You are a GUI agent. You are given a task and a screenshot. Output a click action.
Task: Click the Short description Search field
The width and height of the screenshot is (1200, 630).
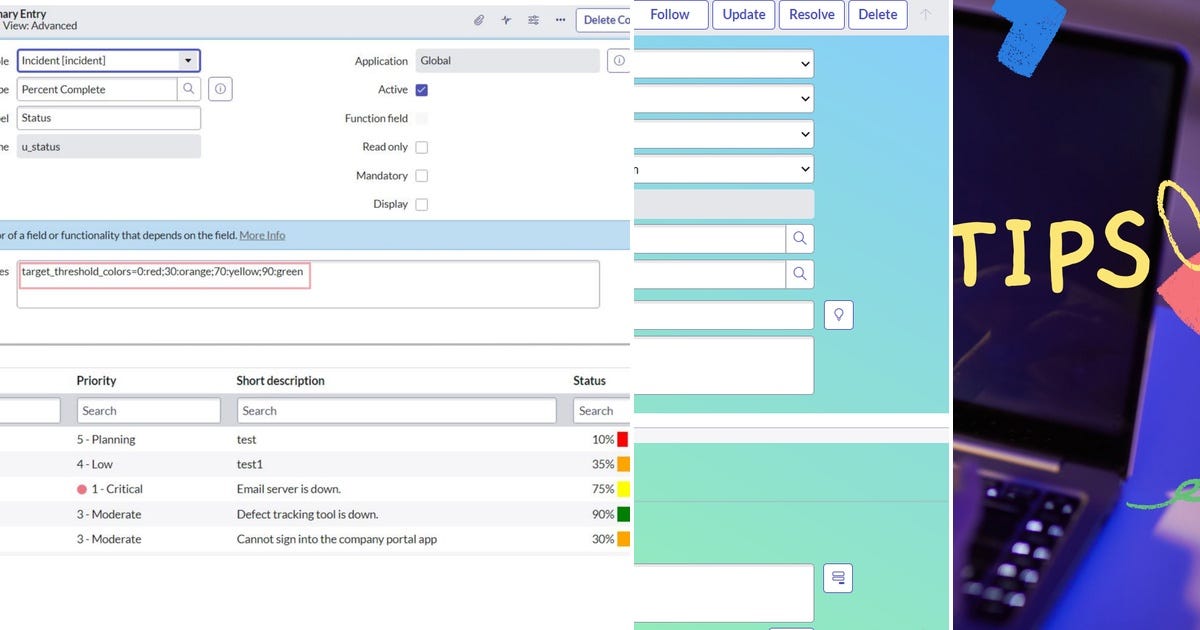point(395,410)
